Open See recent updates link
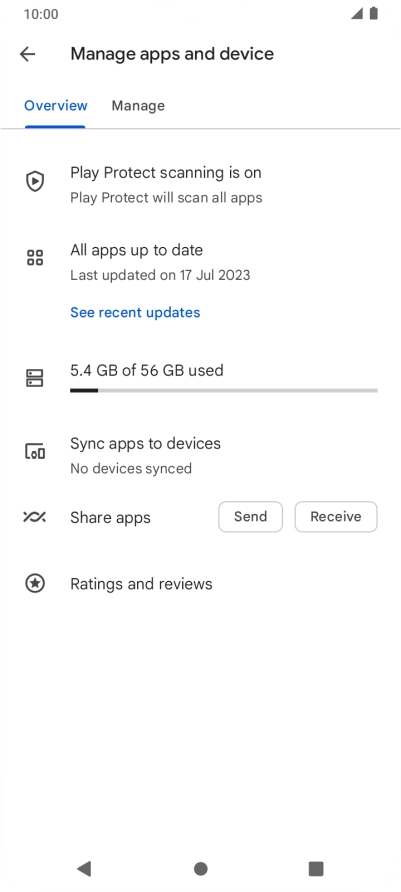 point(135,312)
